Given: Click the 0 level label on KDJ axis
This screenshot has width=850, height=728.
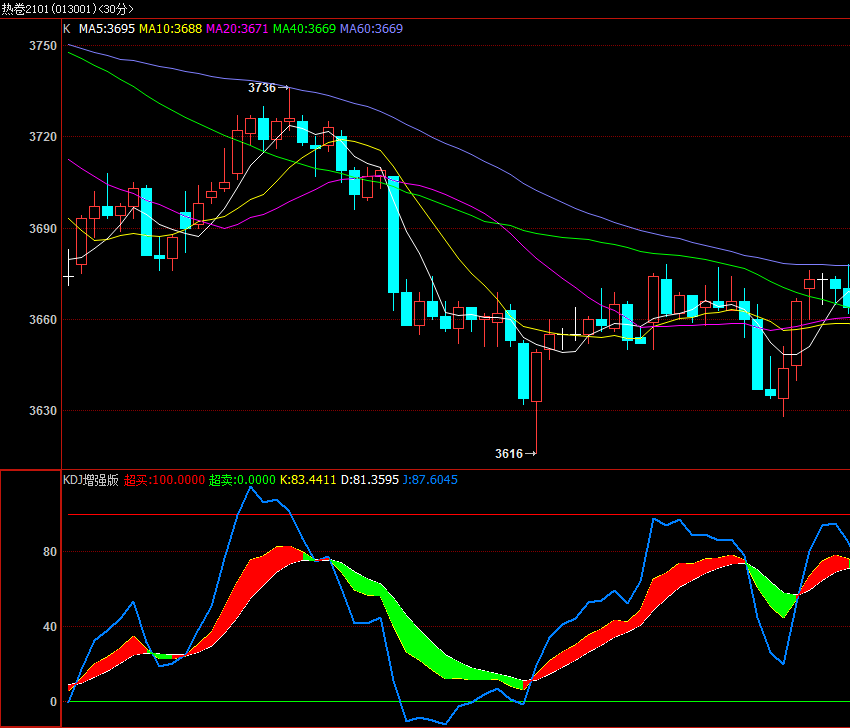Looking at the screenshot, I should [53, 702].
